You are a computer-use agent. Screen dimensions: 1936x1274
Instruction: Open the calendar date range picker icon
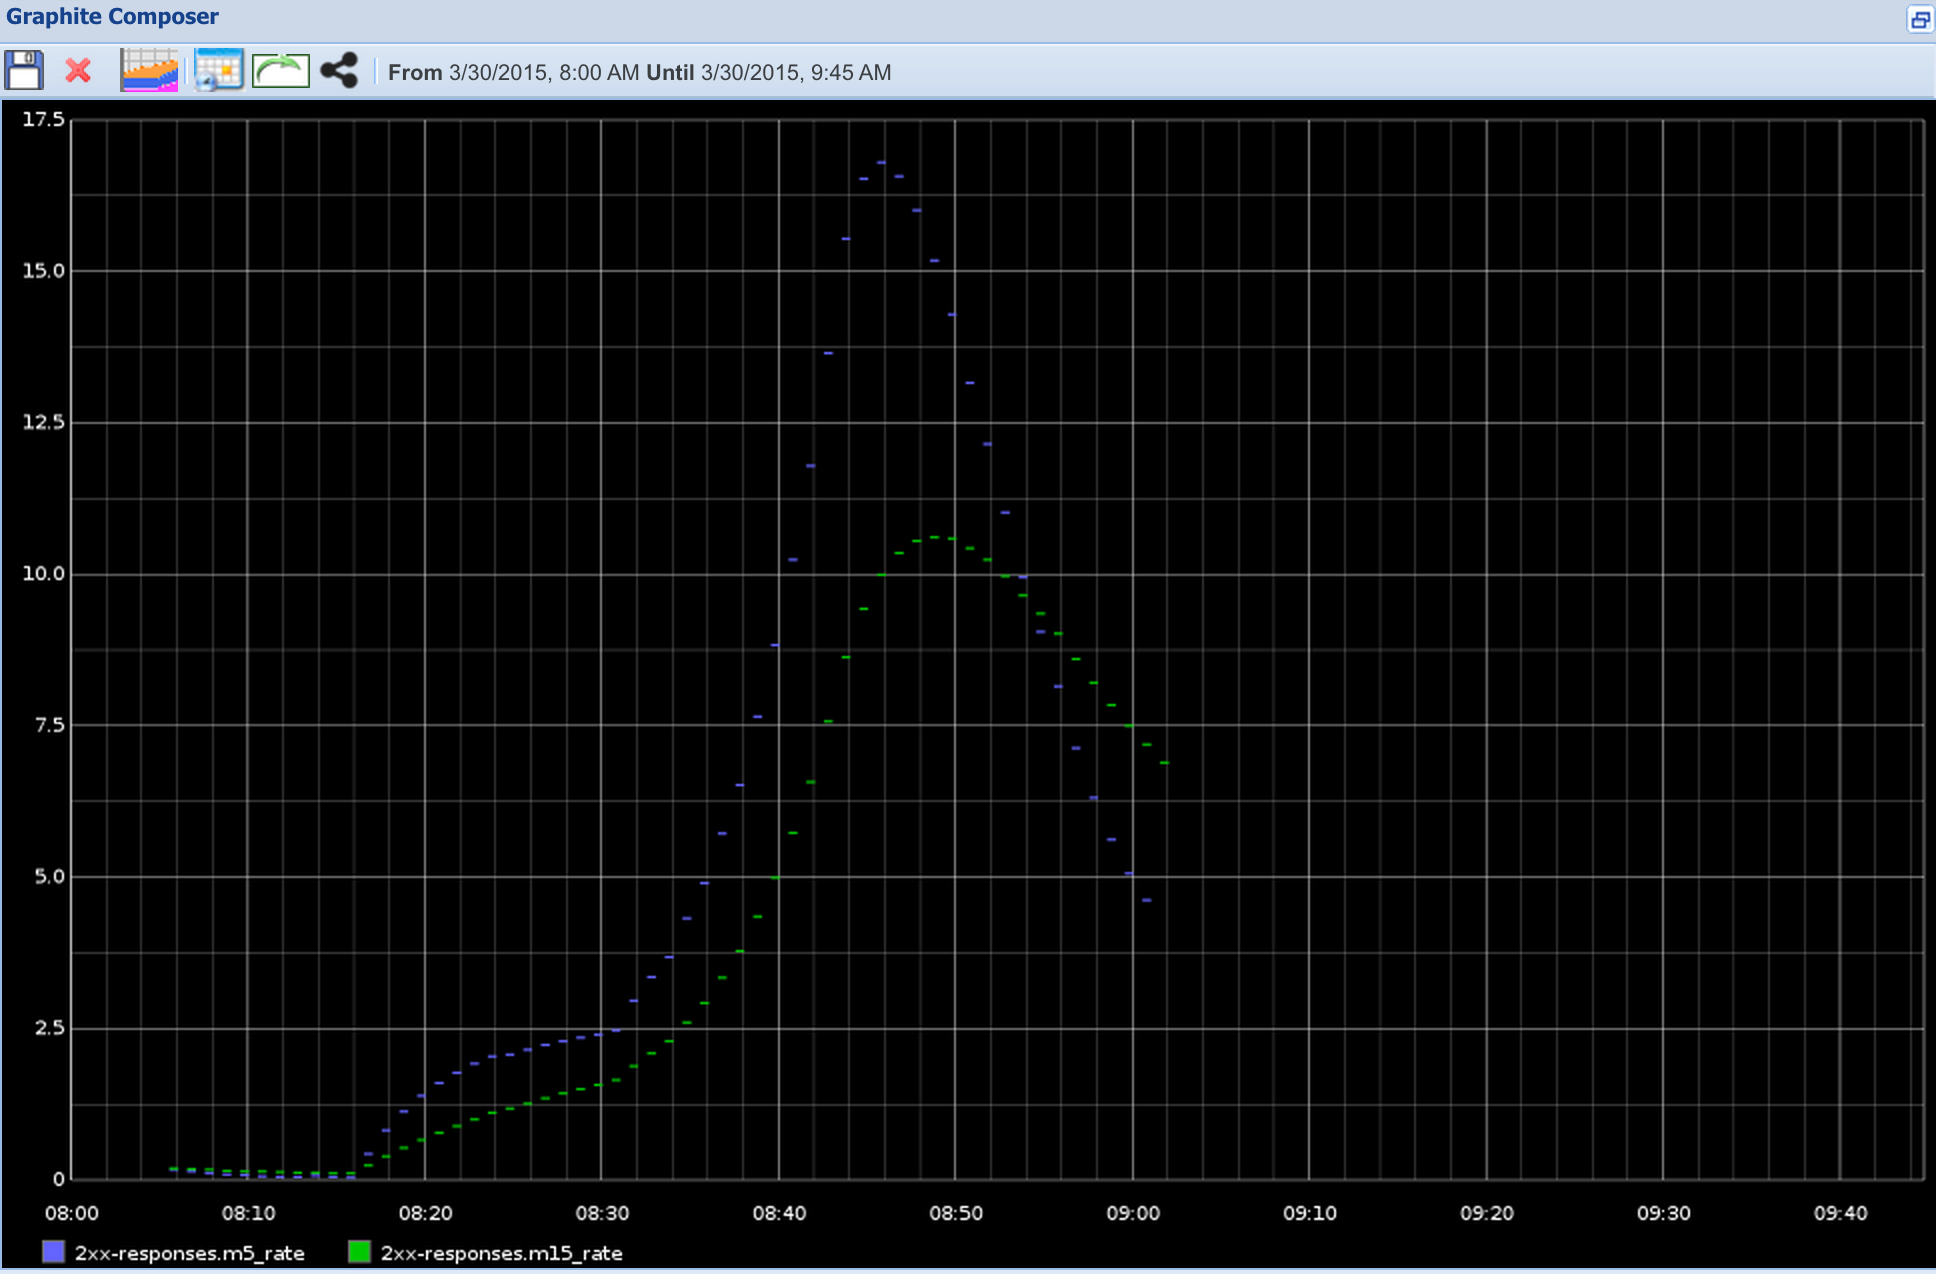coord(219,71)
